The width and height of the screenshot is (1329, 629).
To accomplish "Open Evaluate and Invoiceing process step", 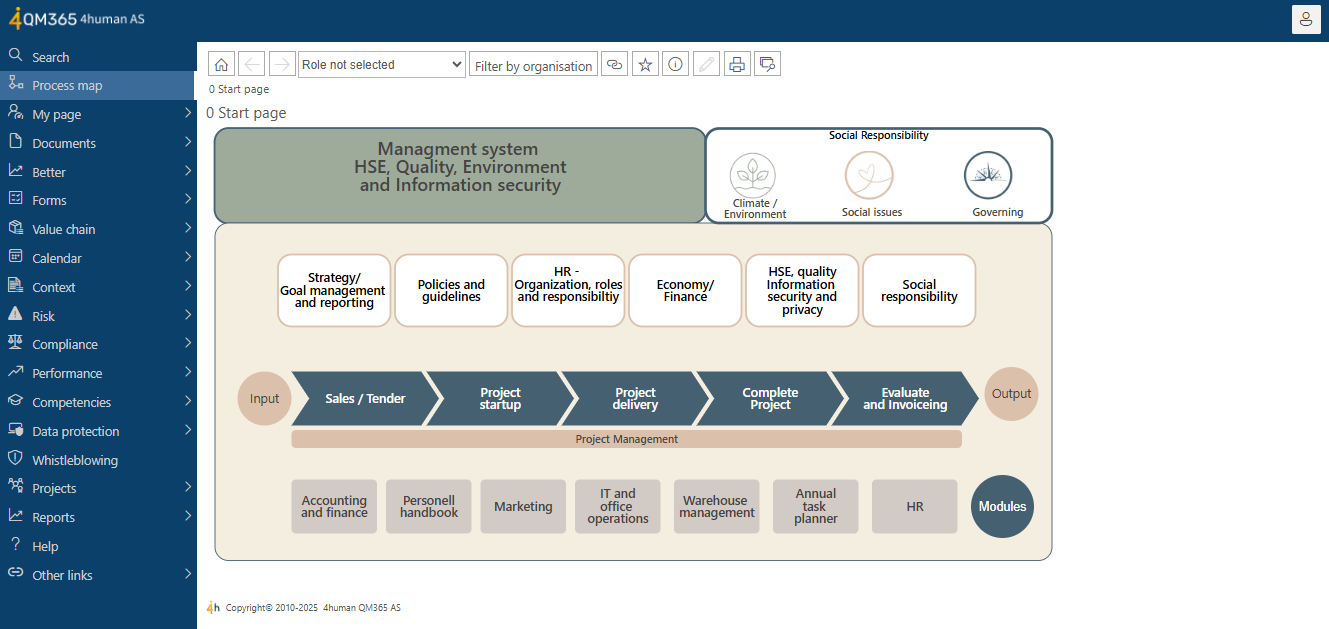I will point(905,399).
